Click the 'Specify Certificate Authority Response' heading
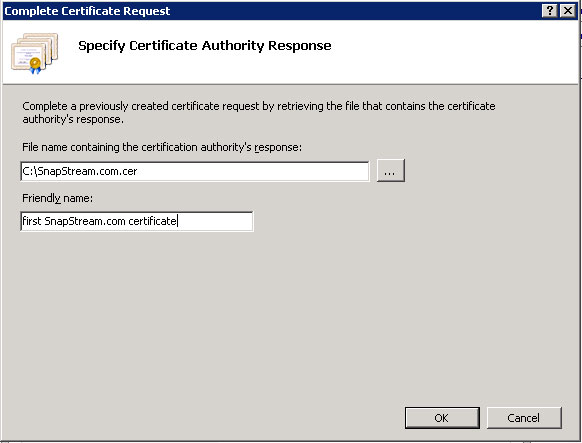 tap(205, 46)
